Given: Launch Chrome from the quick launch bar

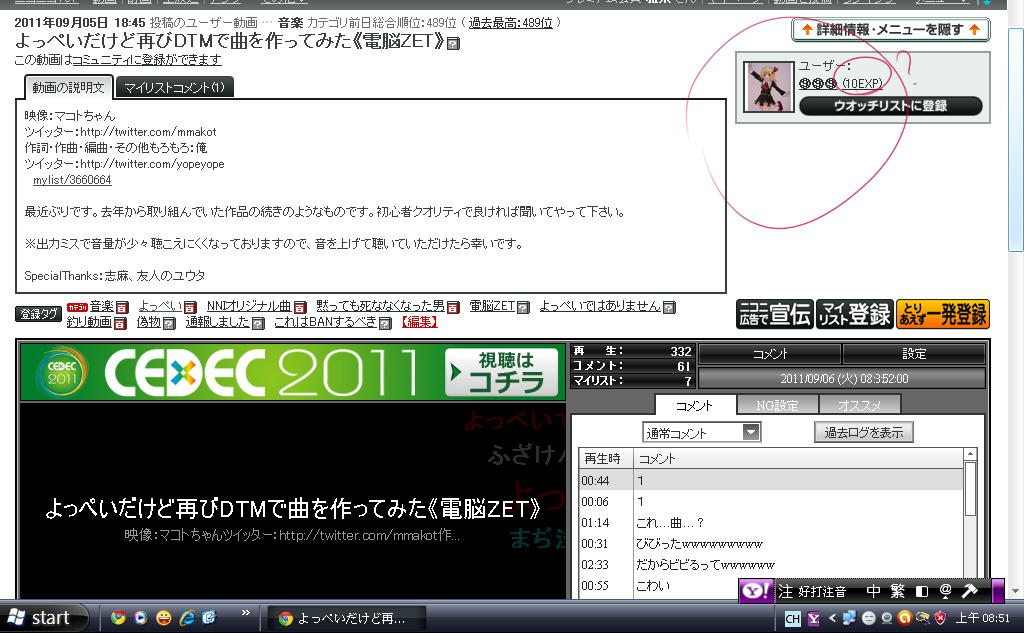Looking at the screenshot, I should point(118,617).
